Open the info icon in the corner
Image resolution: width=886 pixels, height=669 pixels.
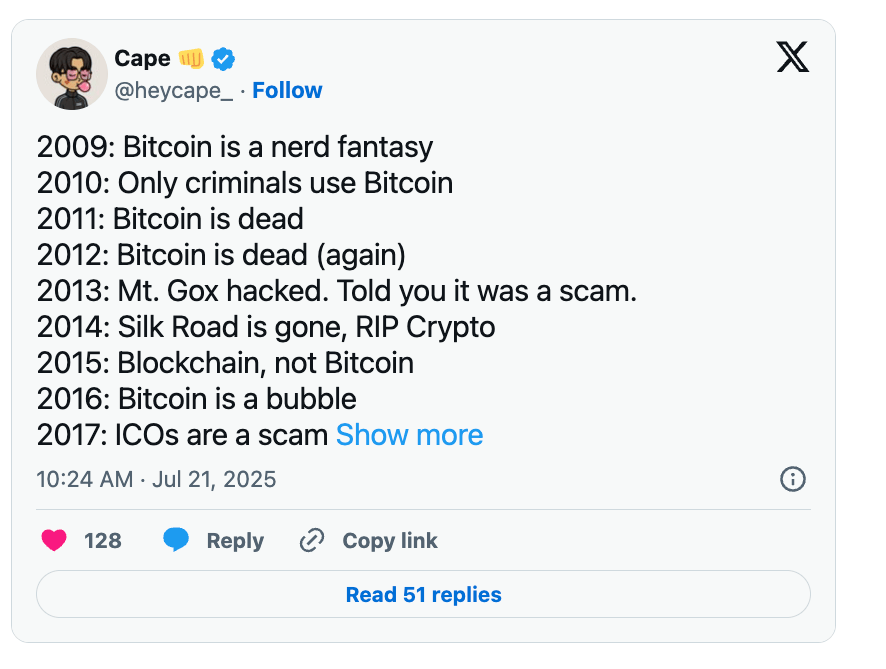pos(793,480)
